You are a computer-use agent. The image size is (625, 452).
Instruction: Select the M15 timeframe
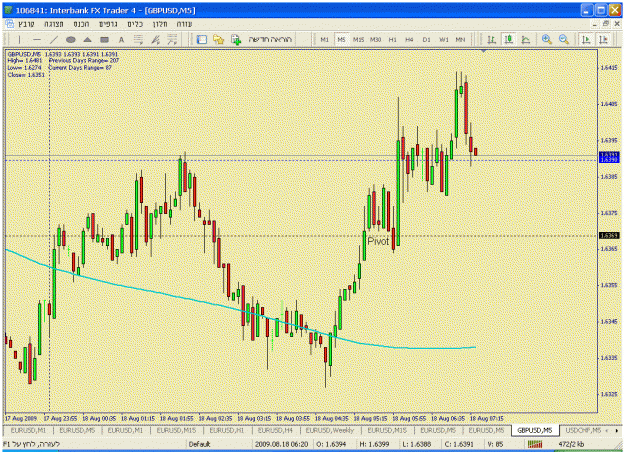[358, 39]
